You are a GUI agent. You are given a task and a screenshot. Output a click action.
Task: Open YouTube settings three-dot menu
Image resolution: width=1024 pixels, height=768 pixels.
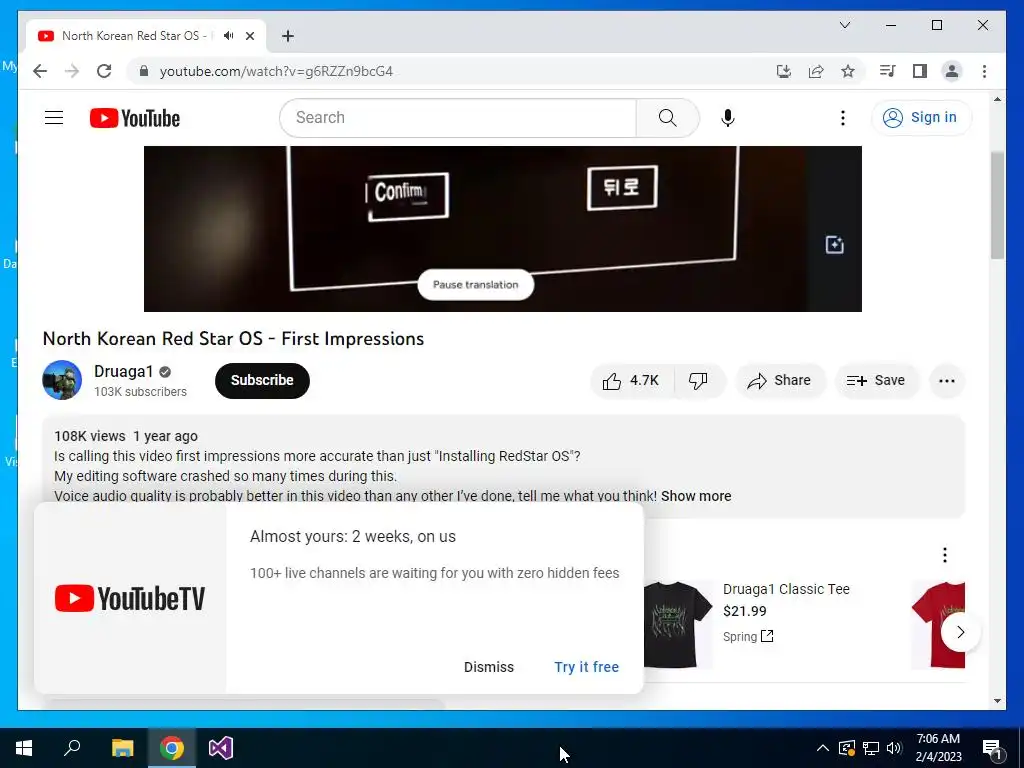pos(842,118)
